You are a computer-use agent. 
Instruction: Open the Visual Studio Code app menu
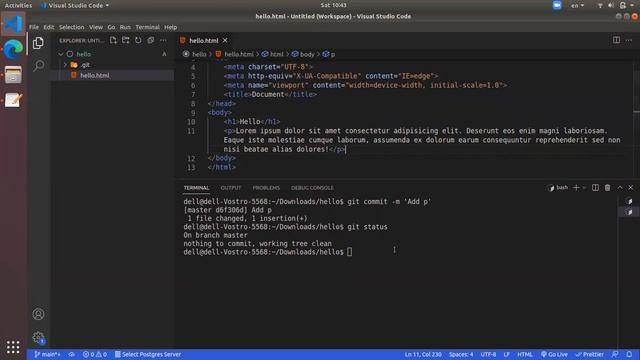click(75, 5)
